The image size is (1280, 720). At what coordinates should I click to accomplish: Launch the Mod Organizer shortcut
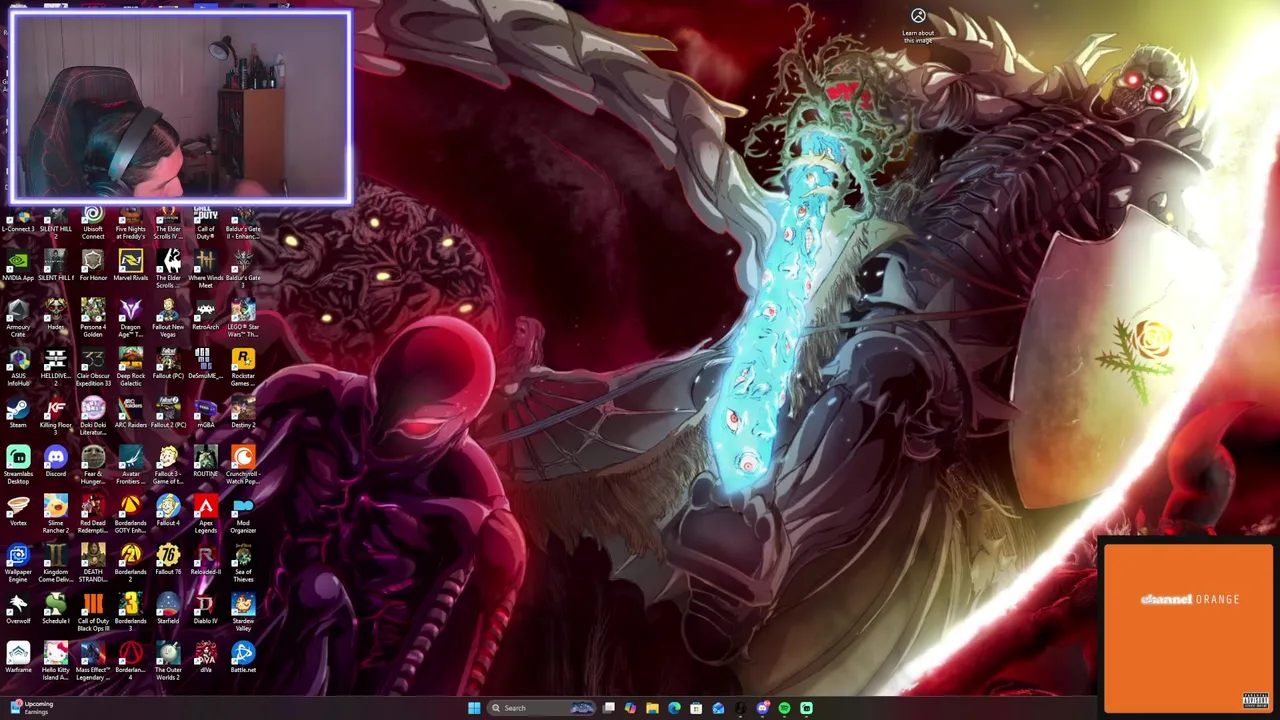[x=243, y=514]
